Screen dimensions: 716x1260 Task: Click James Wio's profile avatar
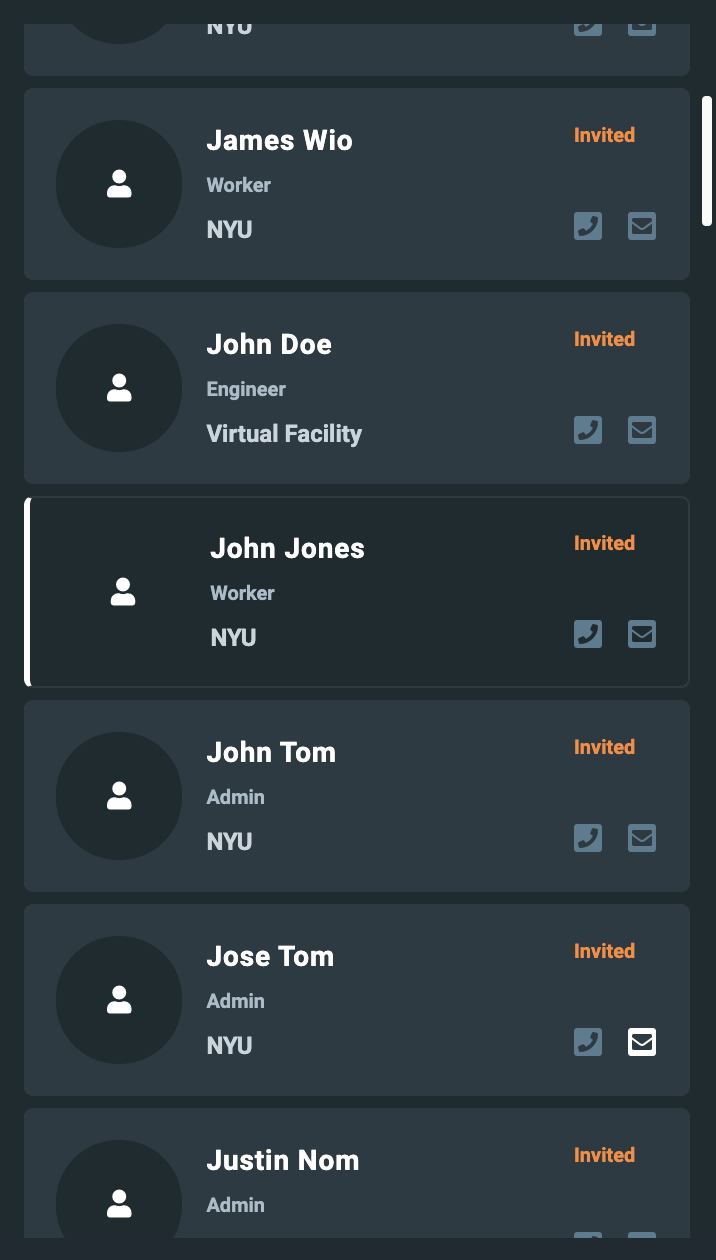pos(119,184)
